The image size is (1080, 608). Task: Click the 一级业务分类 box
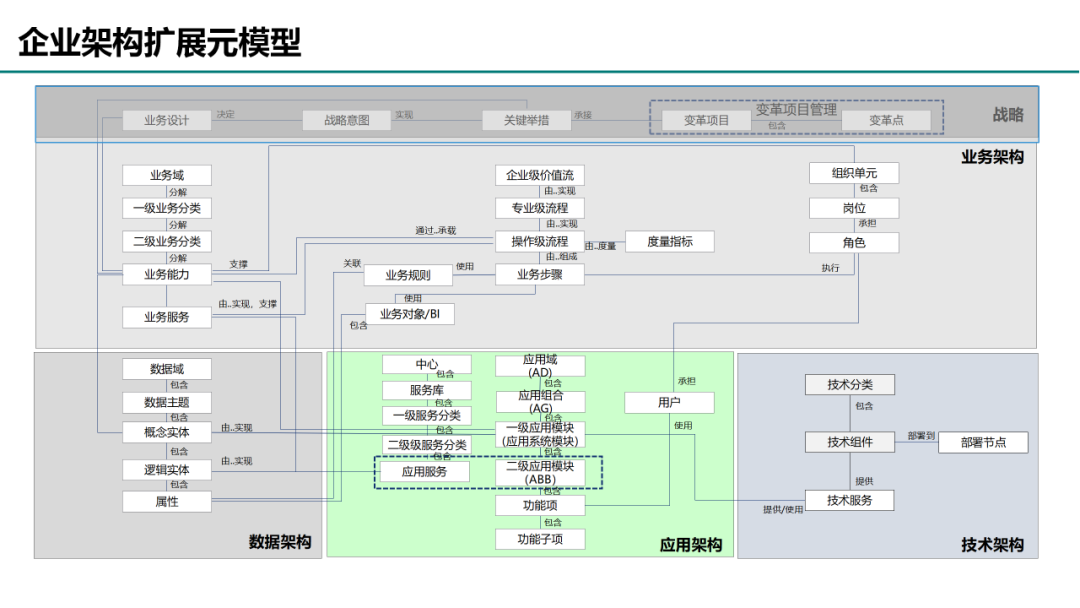pyautogui.click(x=167, y=208)
